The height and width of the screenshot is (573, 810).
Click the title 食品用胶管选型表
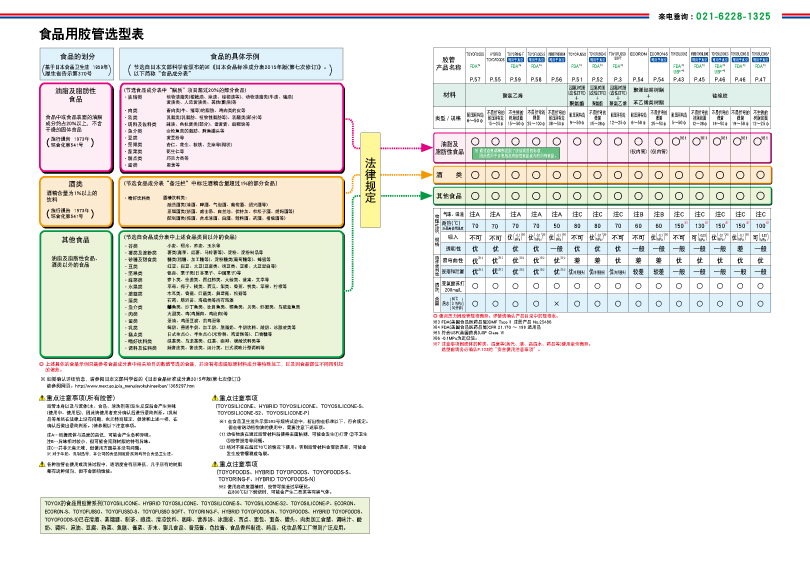(x=91, y=34)
